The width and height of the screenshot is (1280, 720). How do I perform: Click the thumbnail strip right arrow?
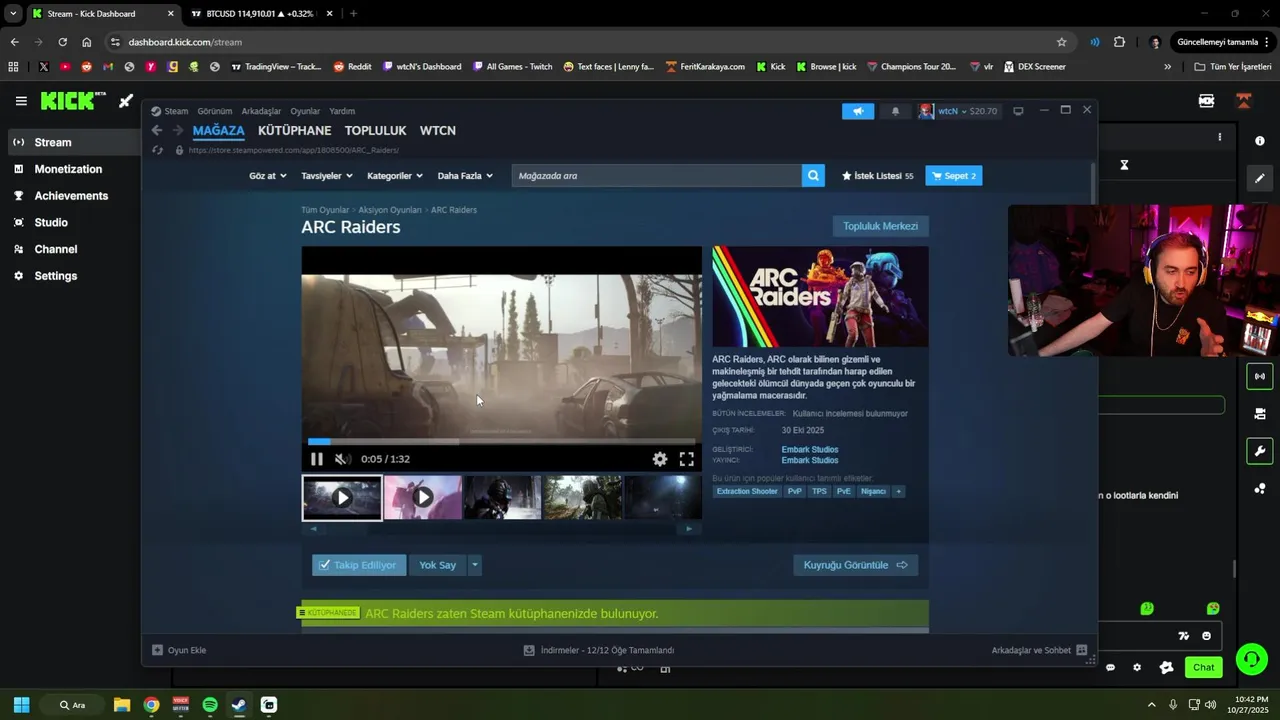point(688,528)
